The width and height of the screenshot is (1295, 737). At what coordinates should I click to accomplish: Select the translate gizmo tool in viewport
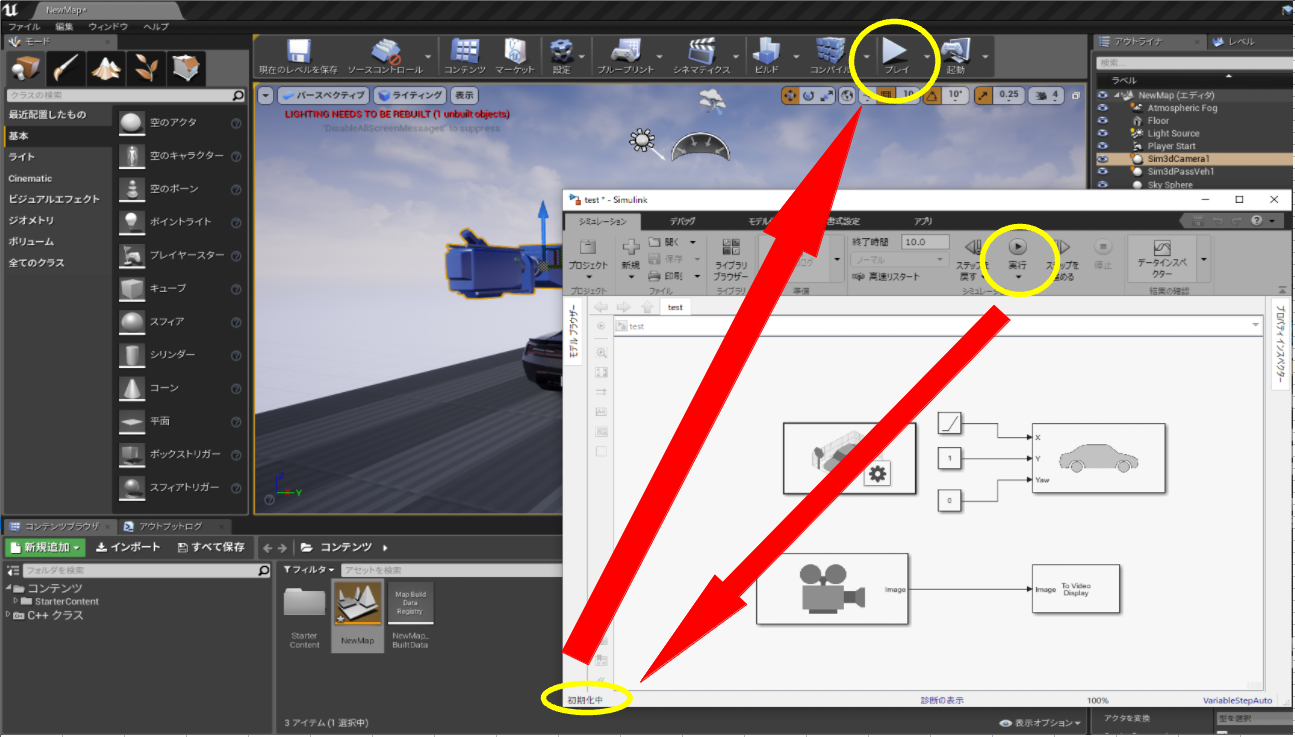pos(790,95)
